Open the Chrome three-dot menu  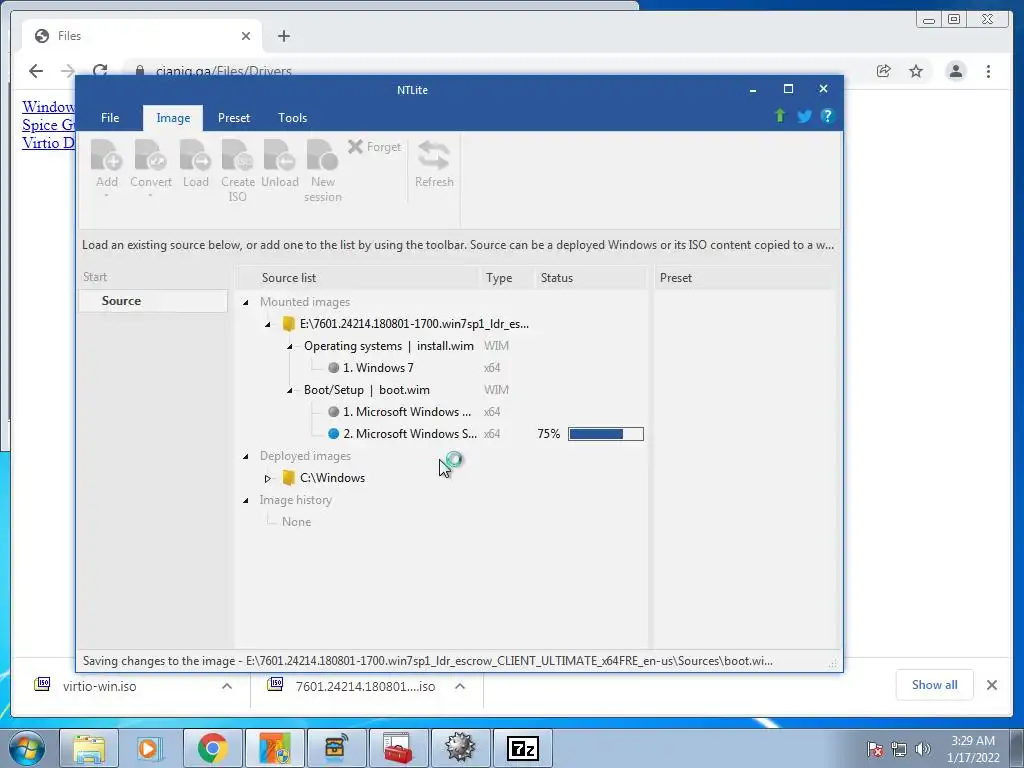click(988, 71)
